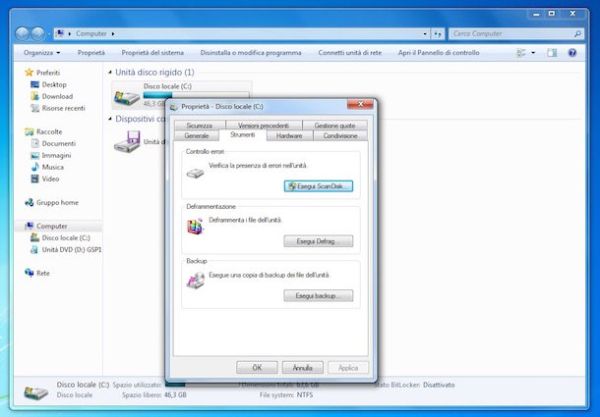
Task: Select the DVD drive D: icon in sidebar
Action: 34,249
